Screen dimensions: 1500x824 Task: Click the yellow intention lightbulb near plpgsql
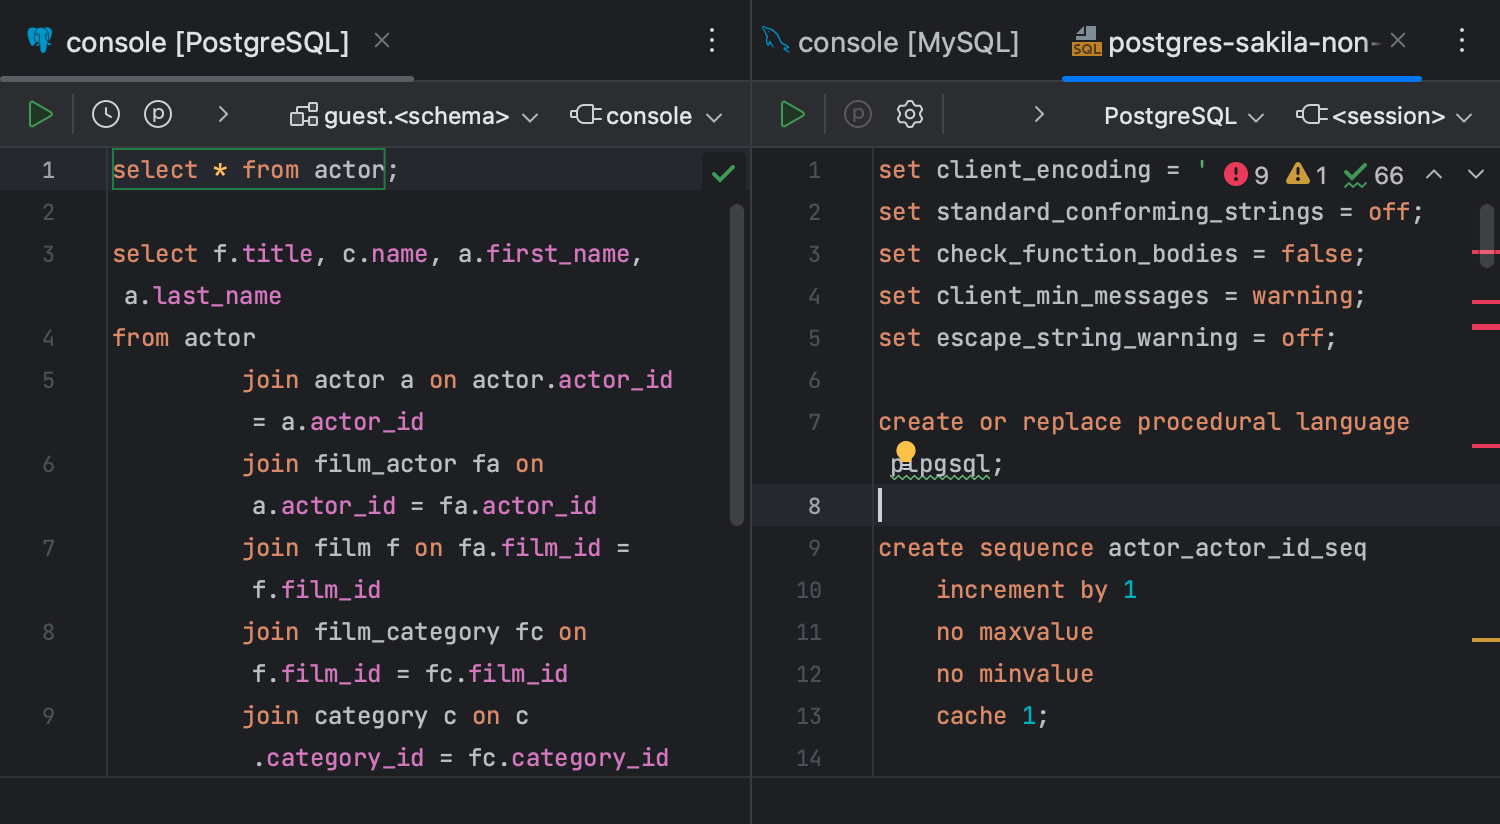[x=906, y=453]
